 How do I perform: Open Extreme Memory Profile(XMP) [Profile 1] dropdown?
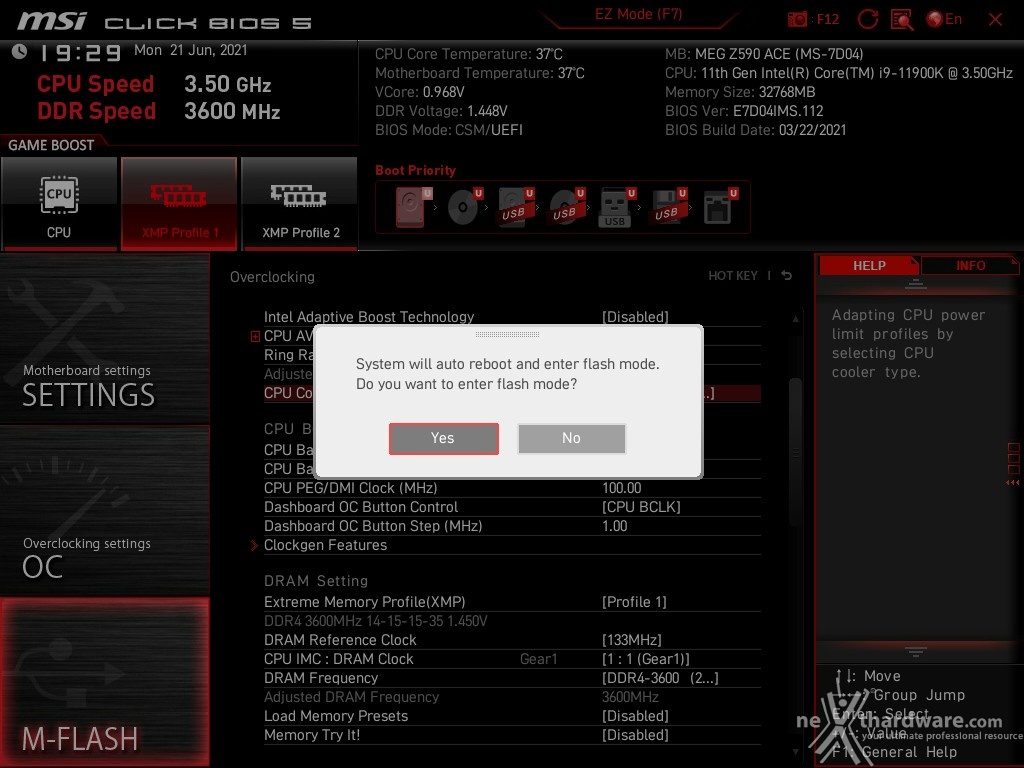coord(634,602)
